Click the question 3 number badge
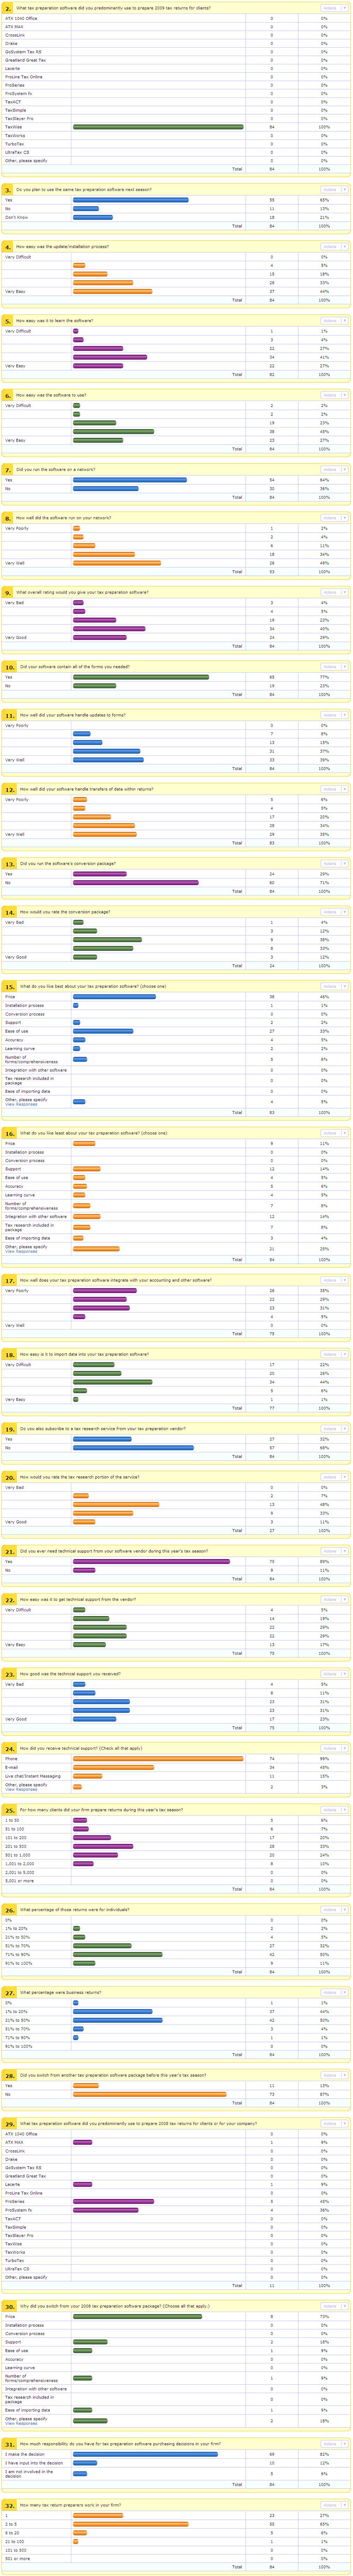 [x=8, y=189]
